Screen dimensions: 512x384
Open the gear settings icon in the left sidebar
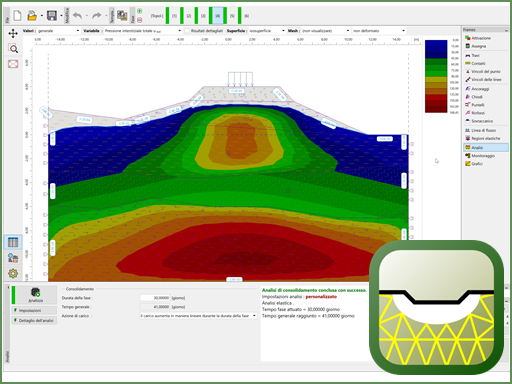(x=13, y=274)
